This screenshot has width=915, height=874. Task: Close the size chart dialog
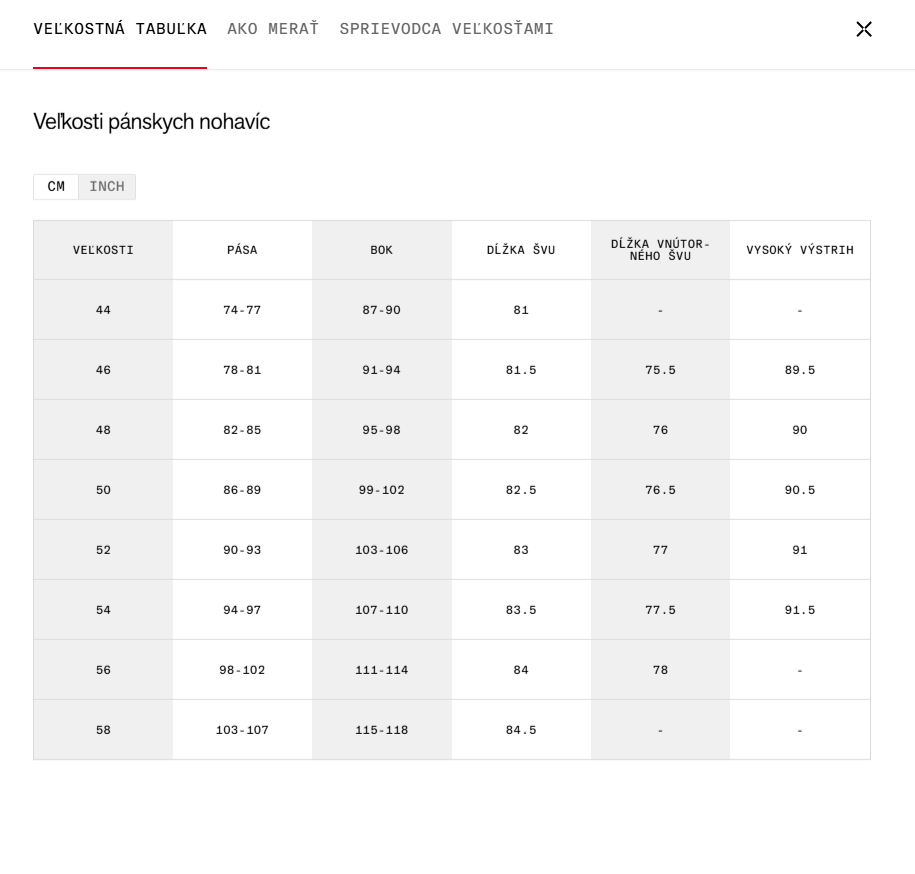864,29
